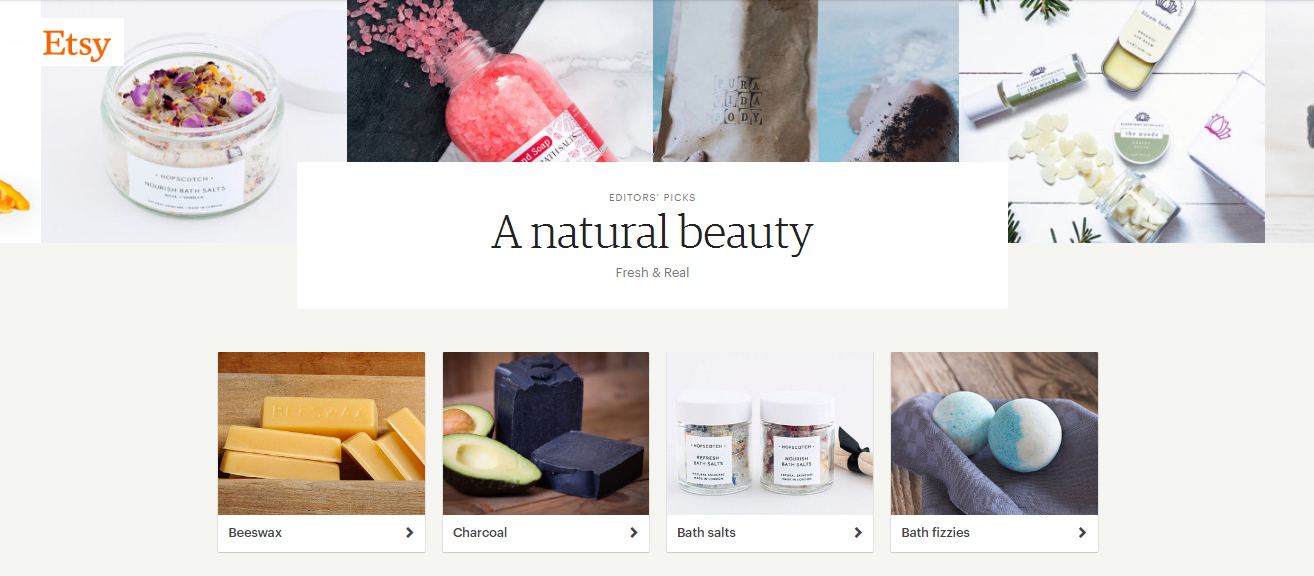The image size is (1314, 576).
Task: Click the chevron next to Bath fizzies
Action: 1082,533
